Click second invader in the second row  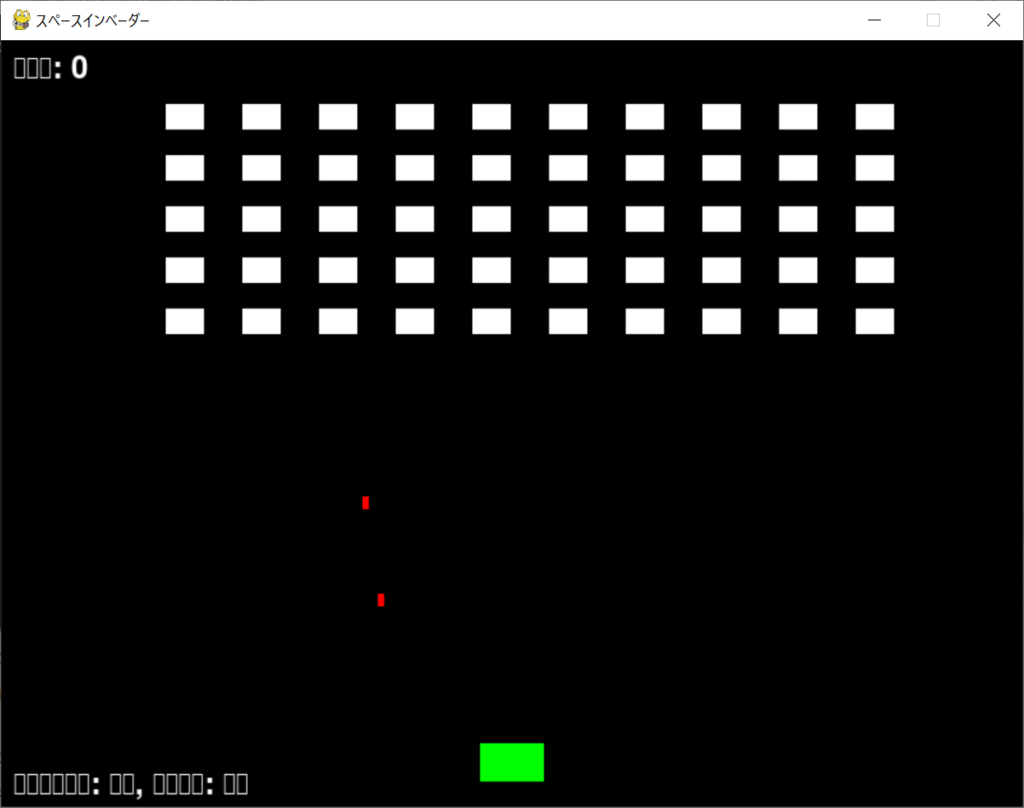[x=262, y=168]
